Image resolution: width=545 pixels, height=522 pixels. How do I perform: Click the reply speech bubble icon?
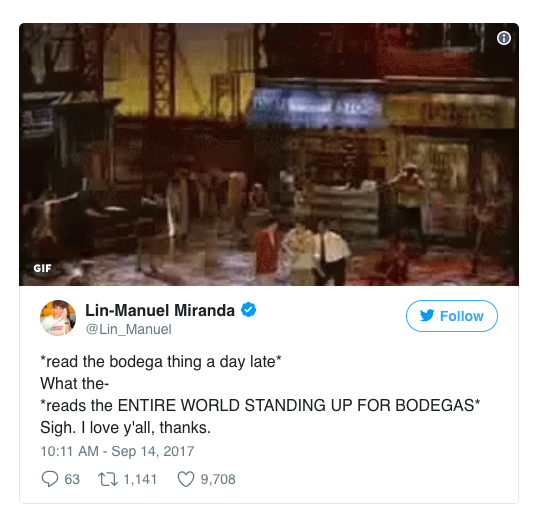tap(50, 479)
